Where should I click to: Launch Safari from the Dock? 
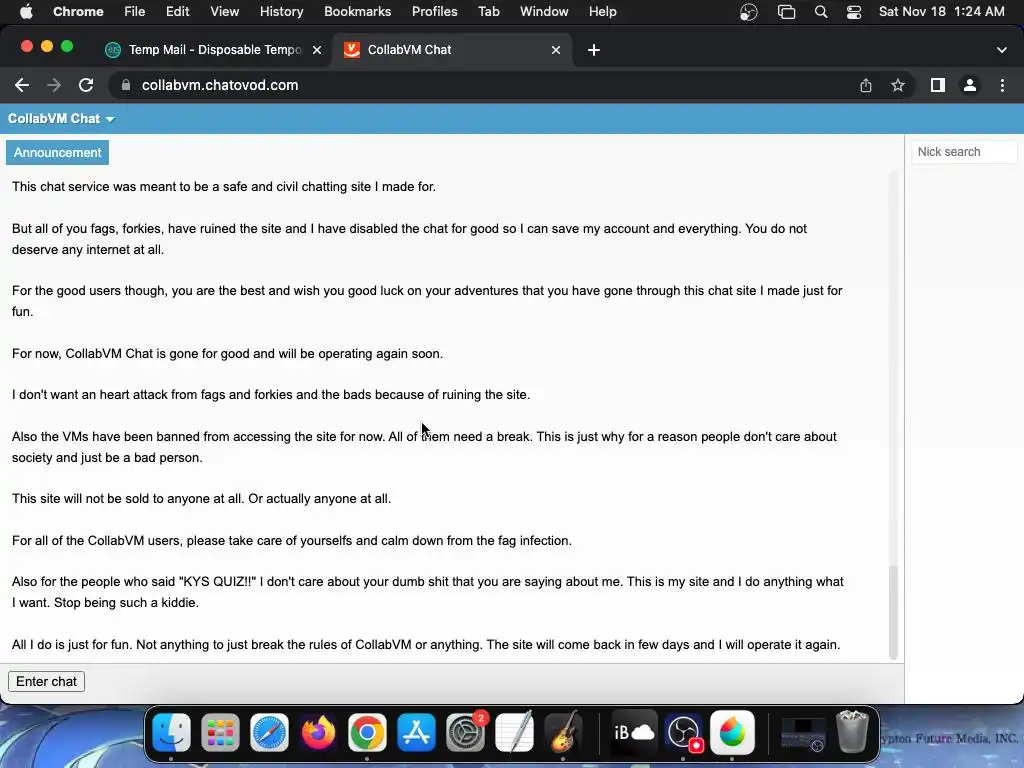point(269,733)
